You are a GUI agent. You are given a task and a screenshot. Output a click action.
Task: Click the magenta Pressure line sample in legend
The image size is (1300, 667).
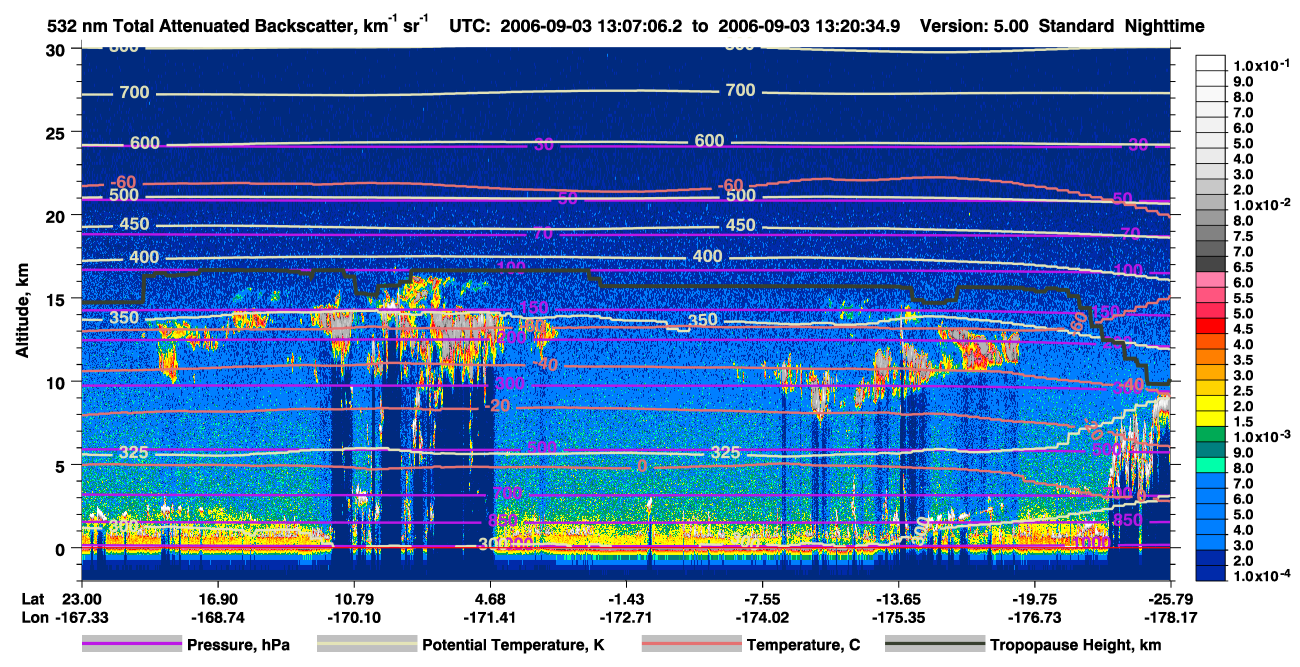(x=132, y=645)
